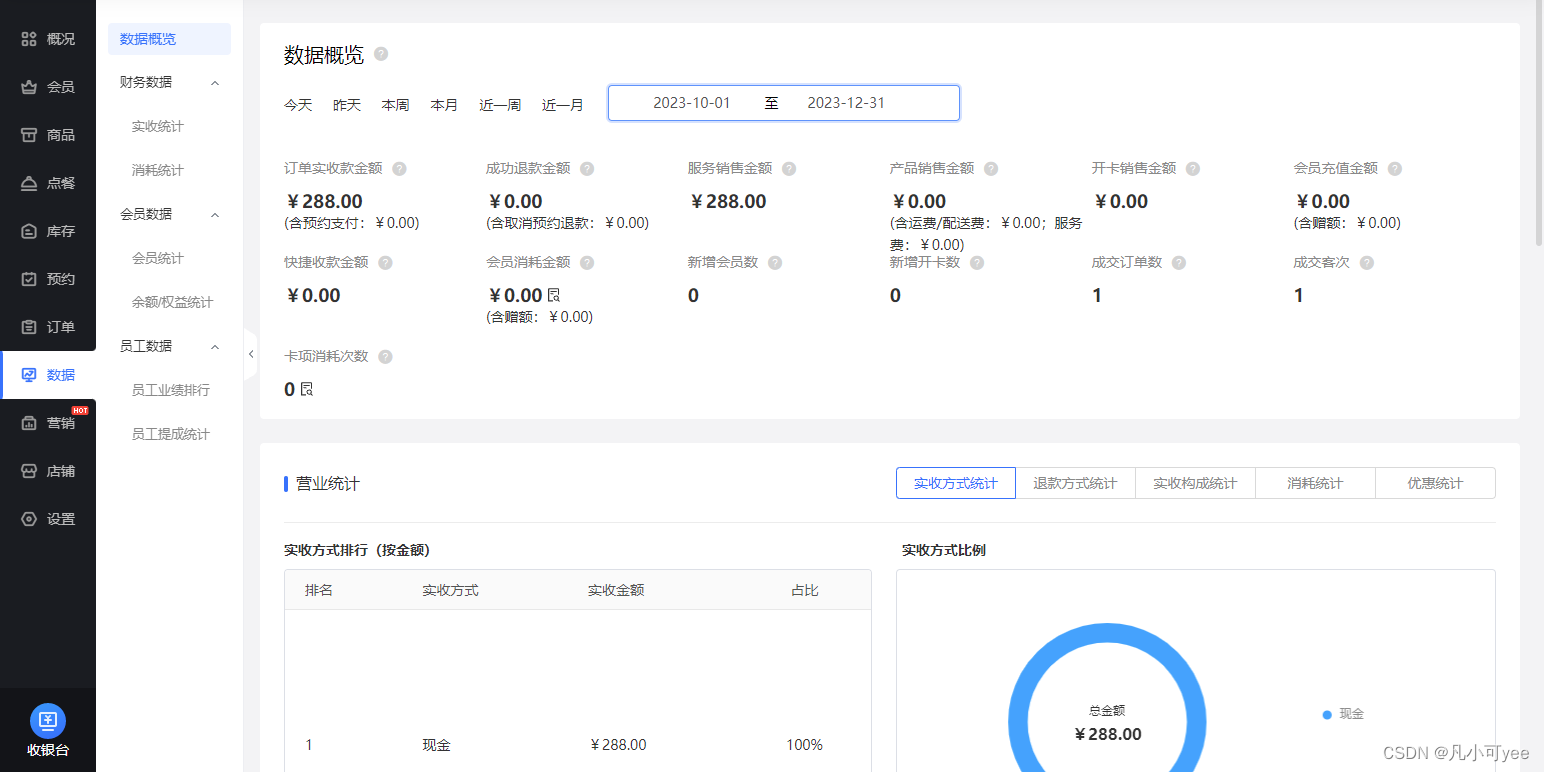Click the 营销 marketing icon

(x=29, y=423)
